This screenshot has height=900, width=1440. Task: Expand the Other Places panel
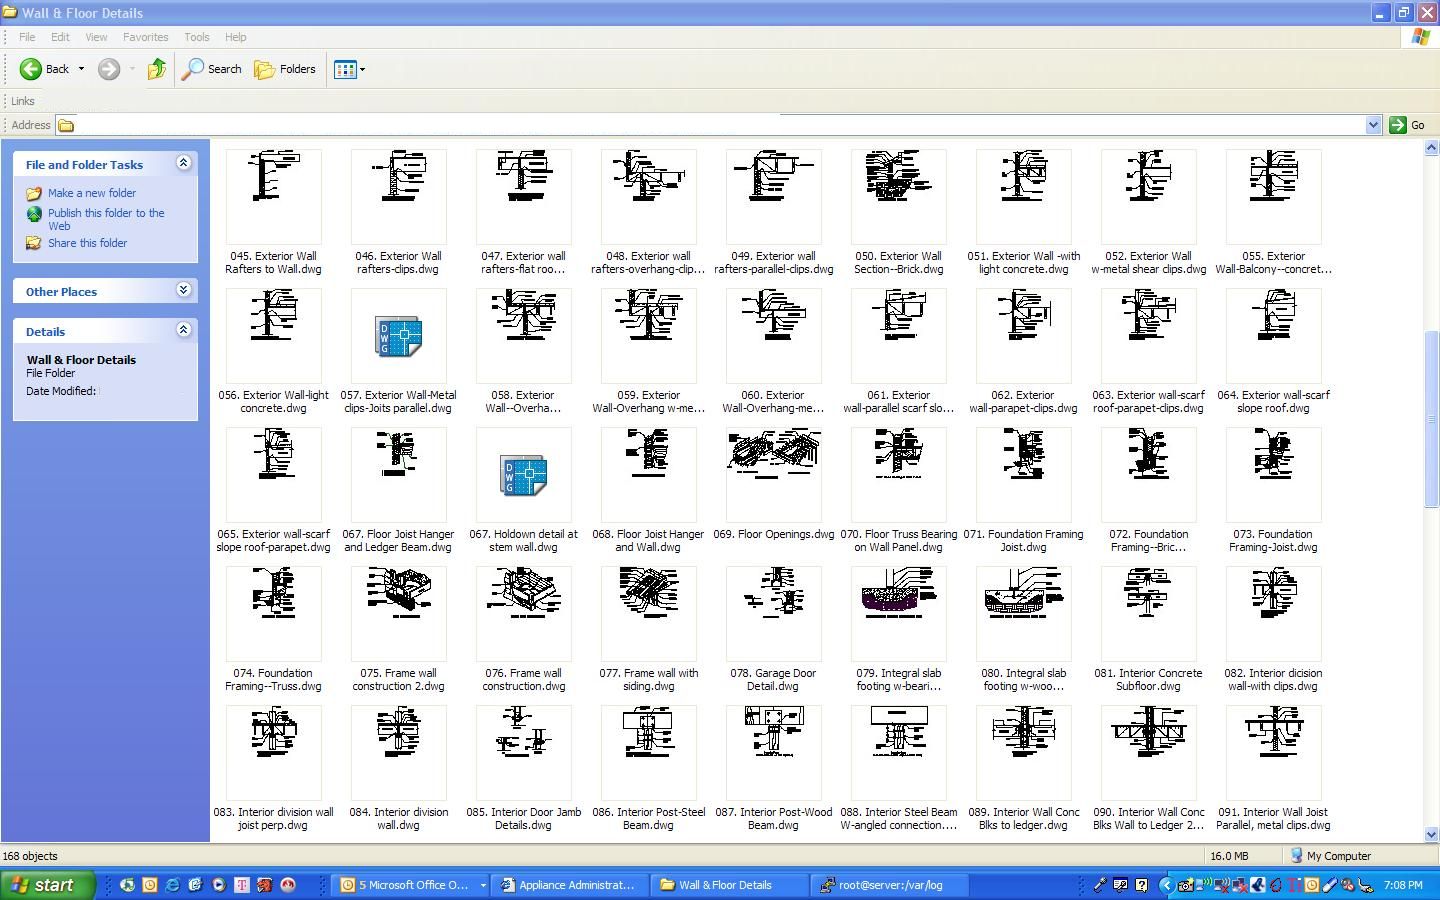click(183, 290)
